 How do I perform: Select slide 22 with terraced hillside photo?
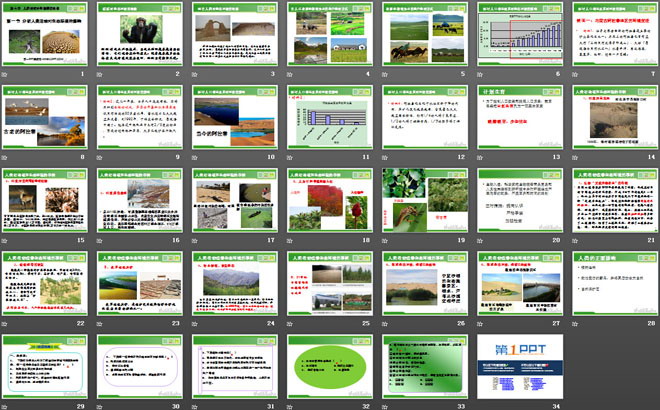[45, 283]
